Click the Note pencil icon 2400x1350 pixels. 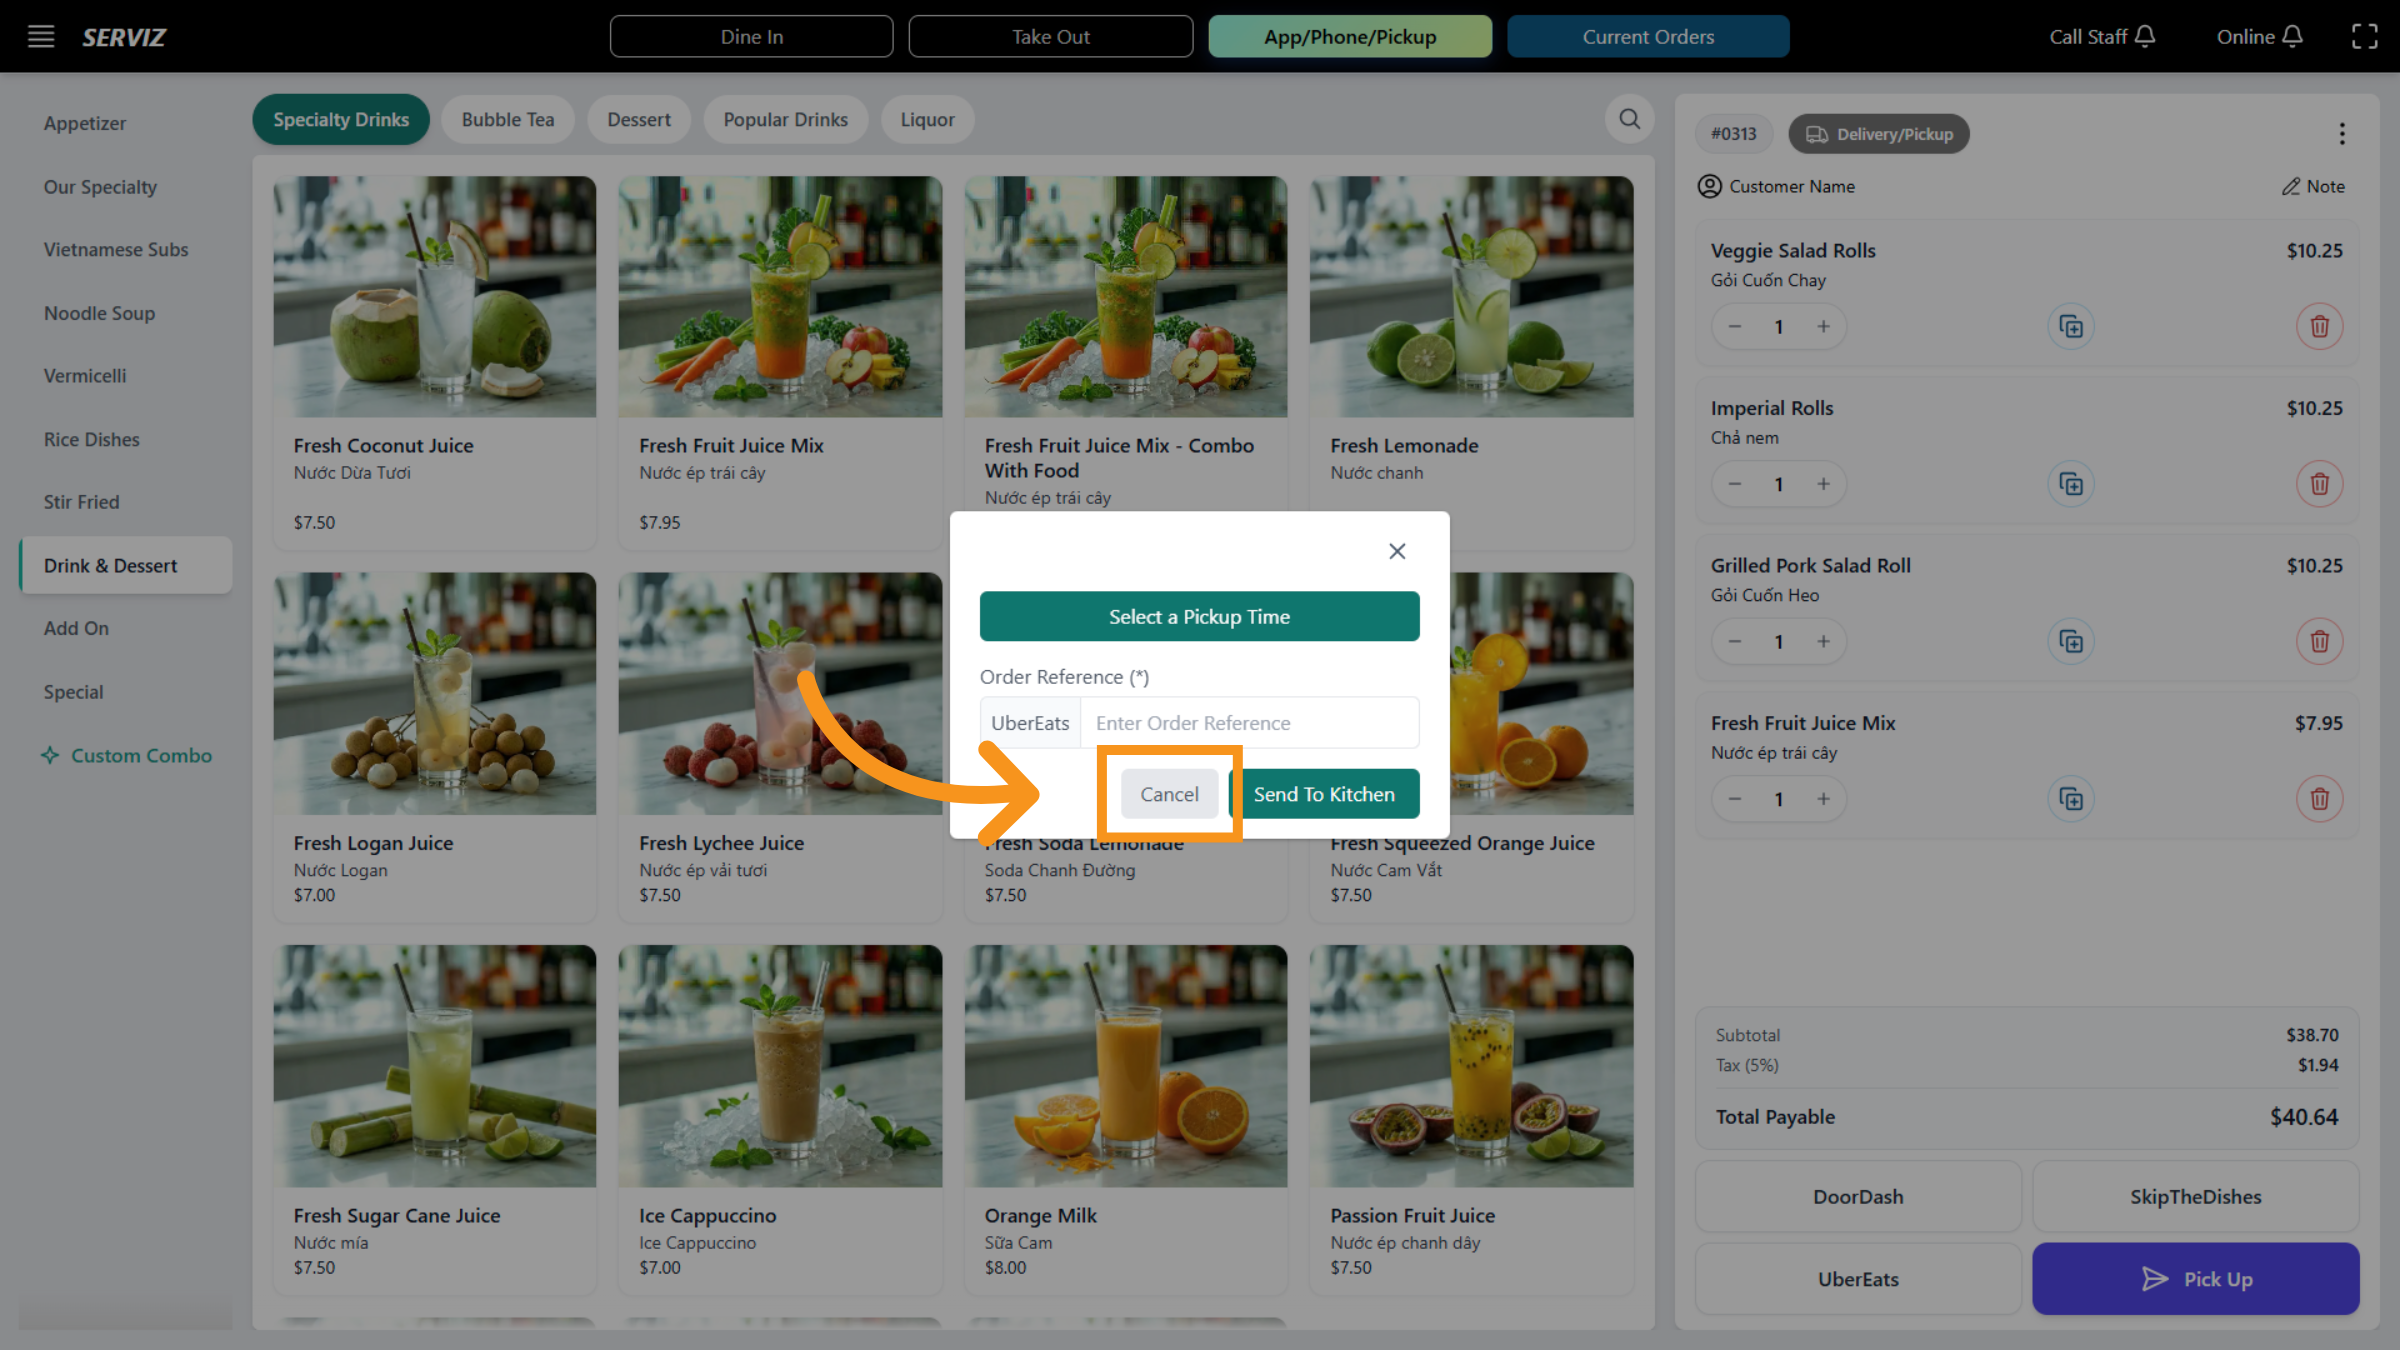2291,187
